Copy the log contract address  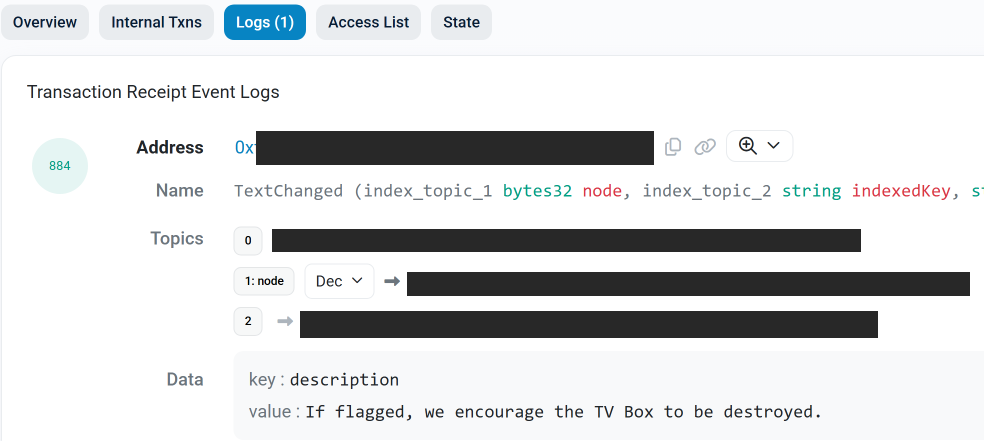673,147
